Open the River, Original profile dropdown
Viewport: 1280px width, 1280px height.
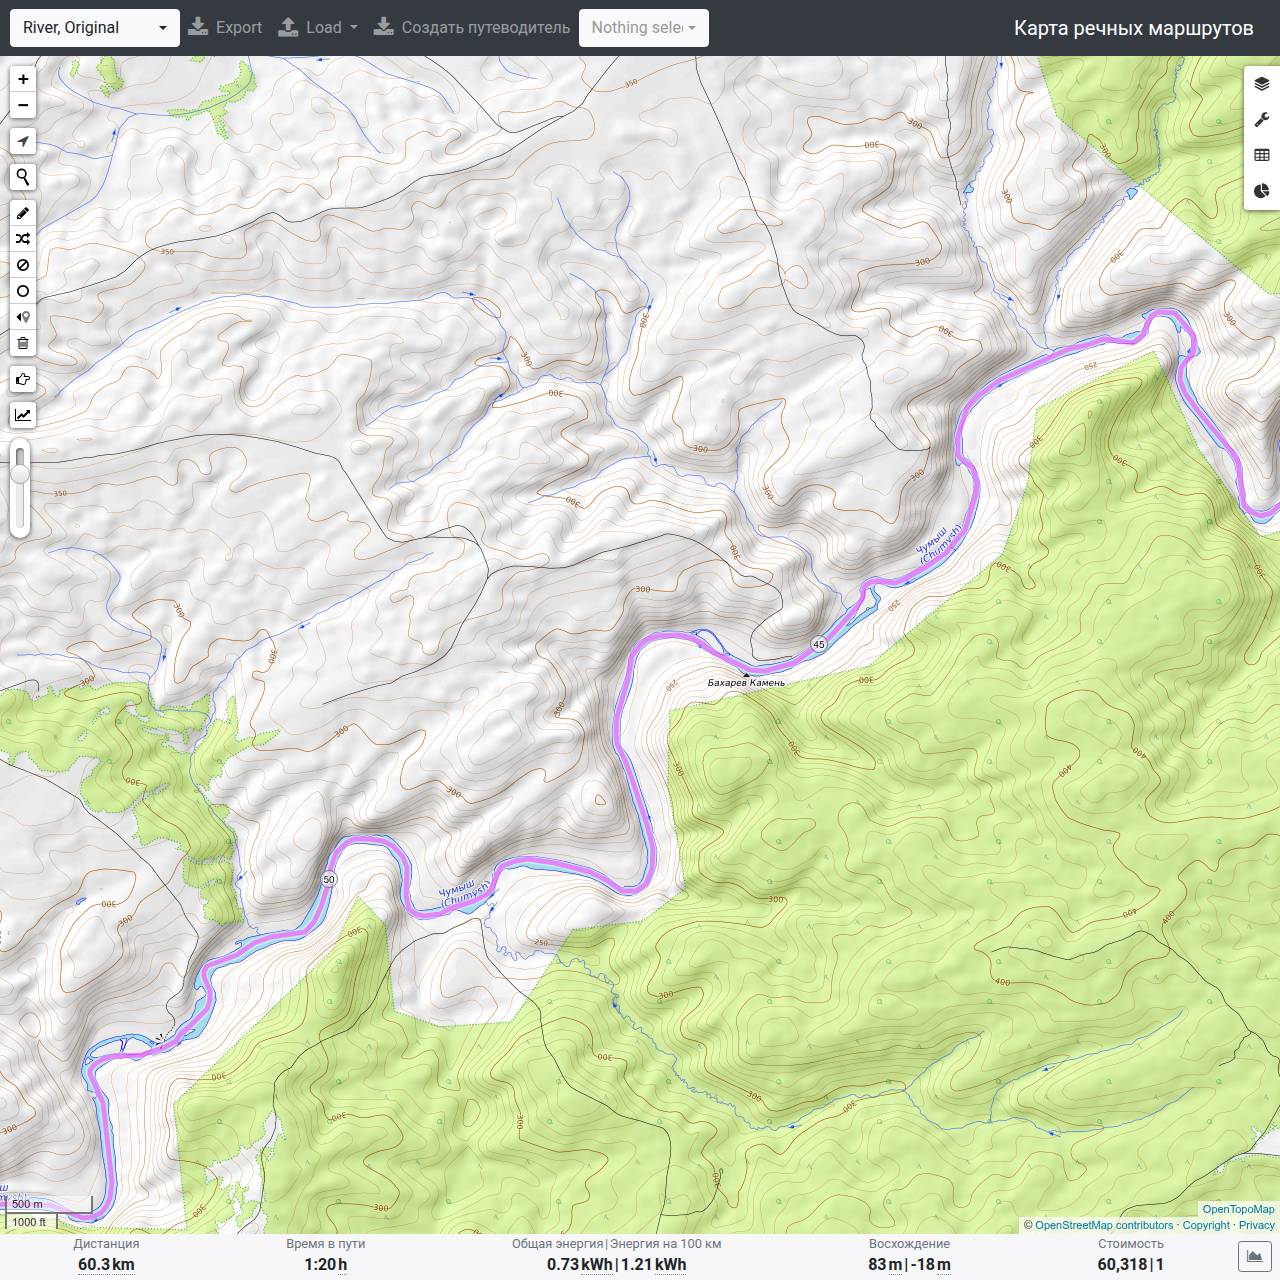(x=95, y=28)
